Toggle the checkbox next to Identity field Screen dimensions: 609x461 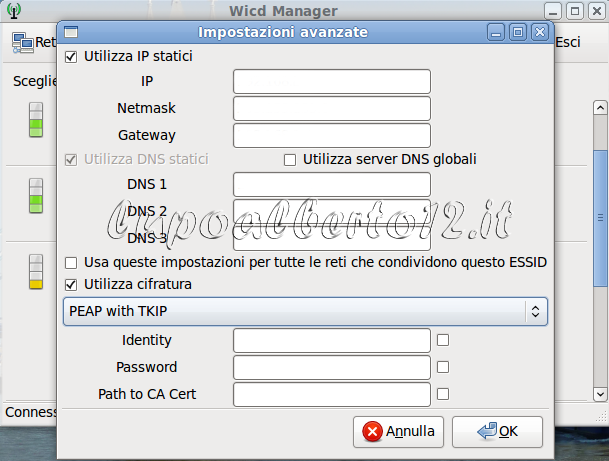point(443,340)
